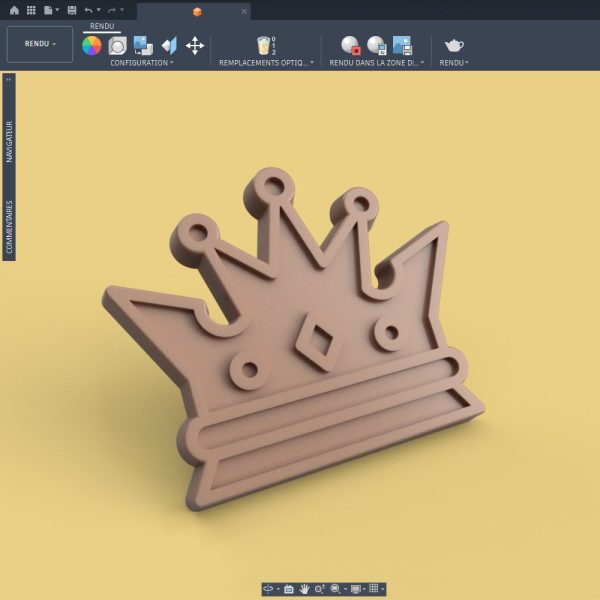600x600 pixels.
Task: Open Texture Map Controls tool
Action: click(x=169, y=46)
